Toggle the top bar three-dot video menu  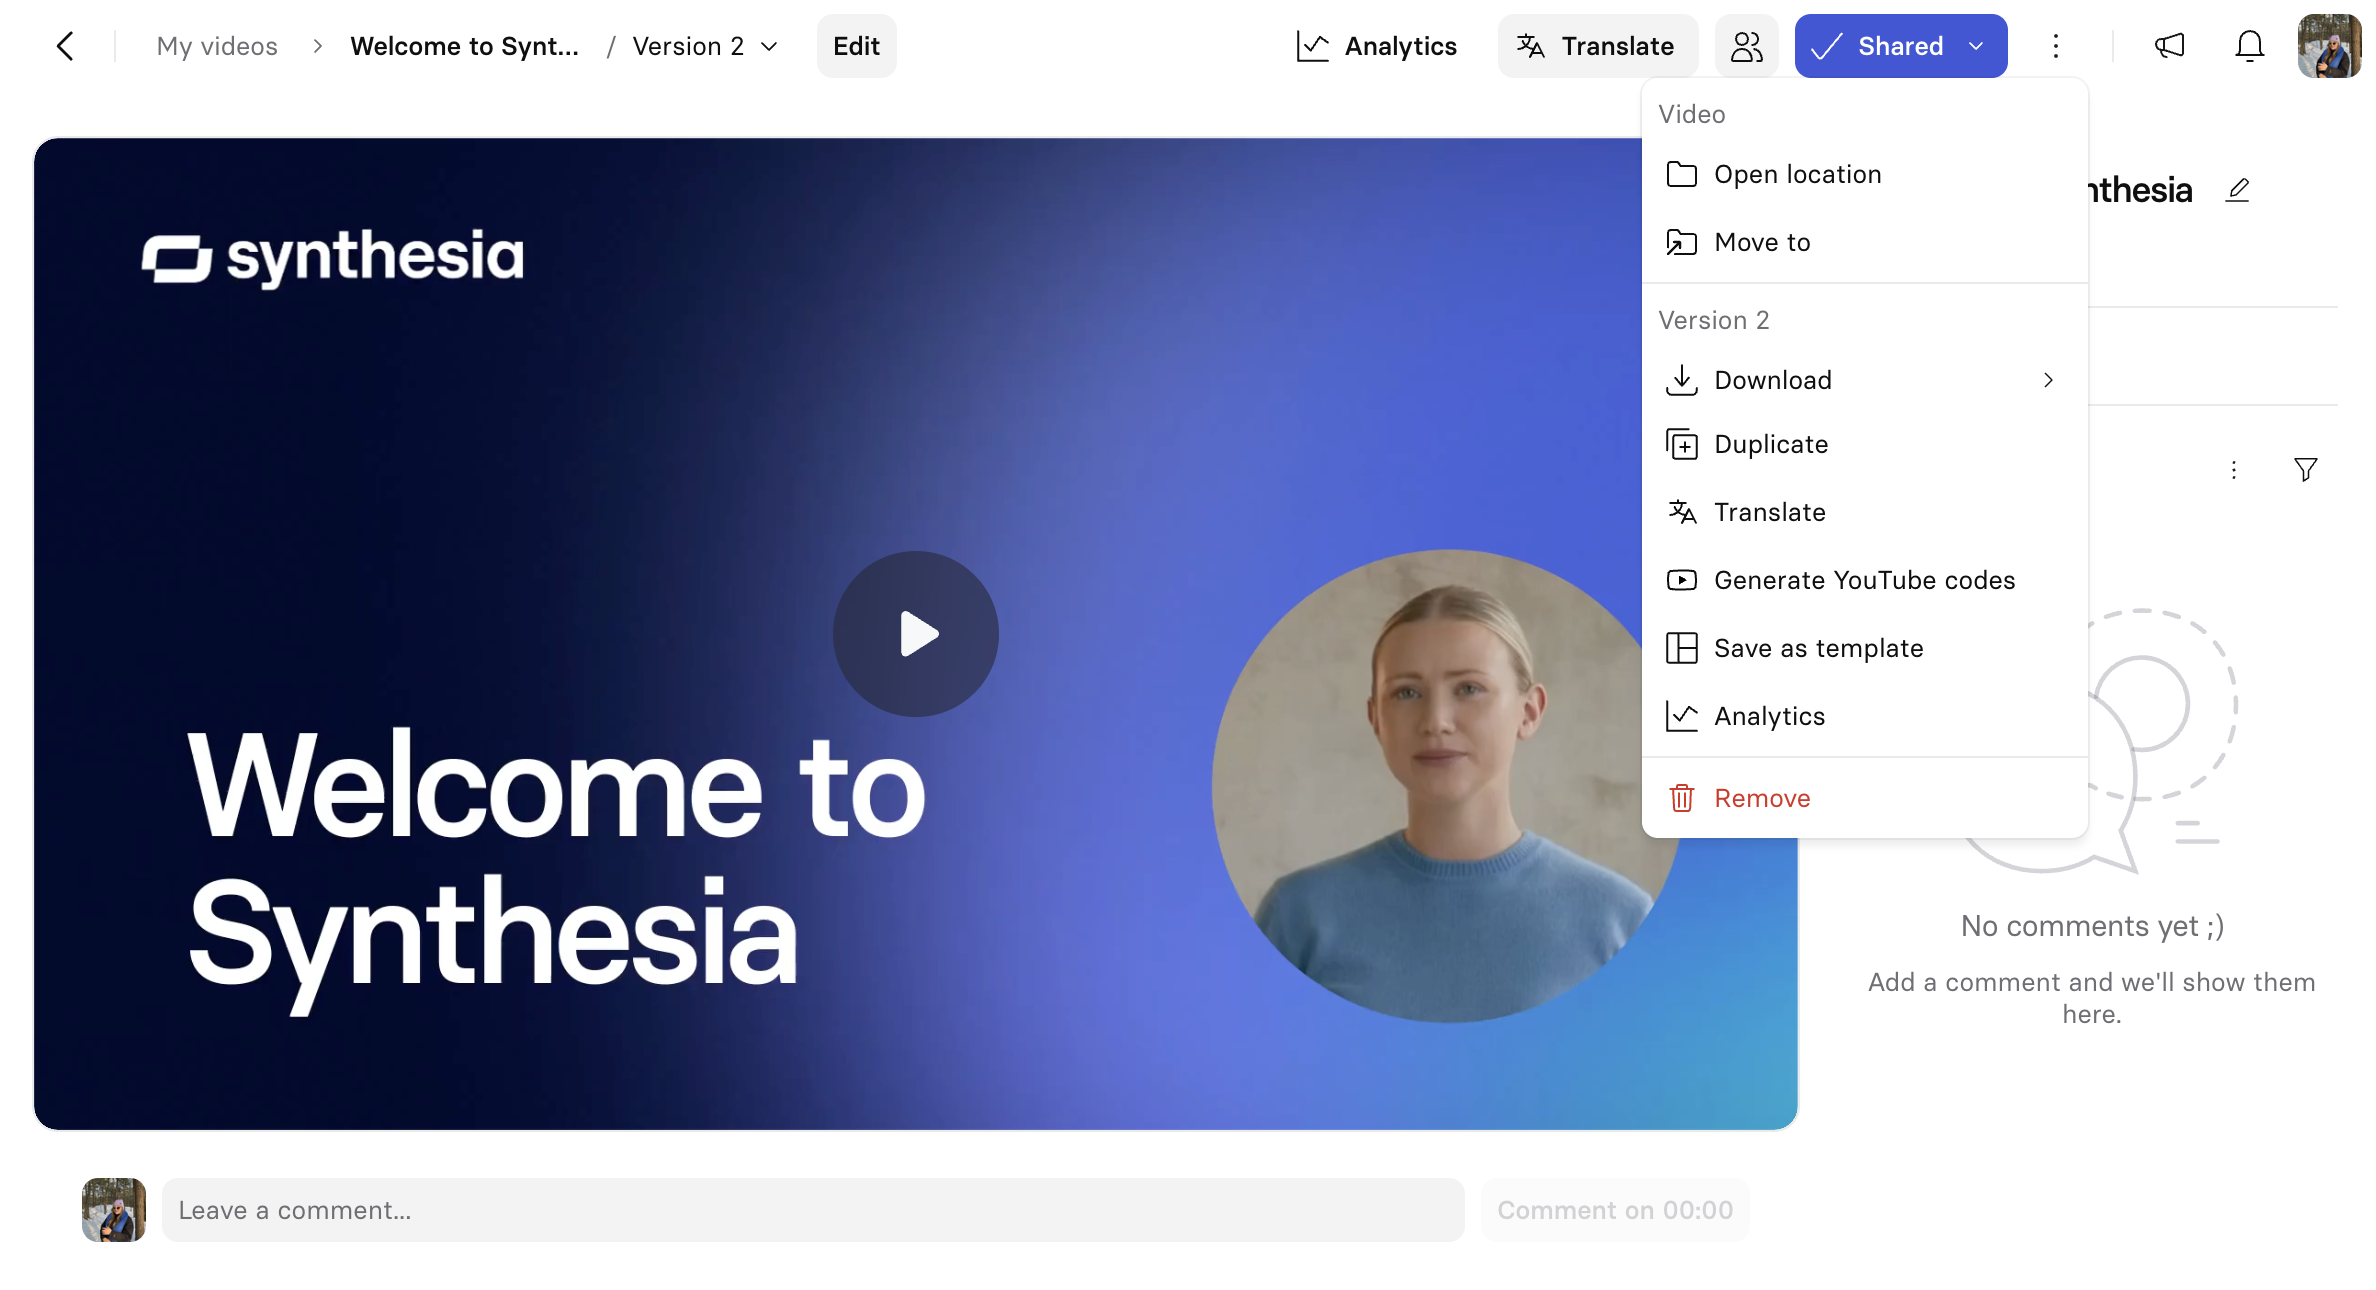[x=2055, y=46]
